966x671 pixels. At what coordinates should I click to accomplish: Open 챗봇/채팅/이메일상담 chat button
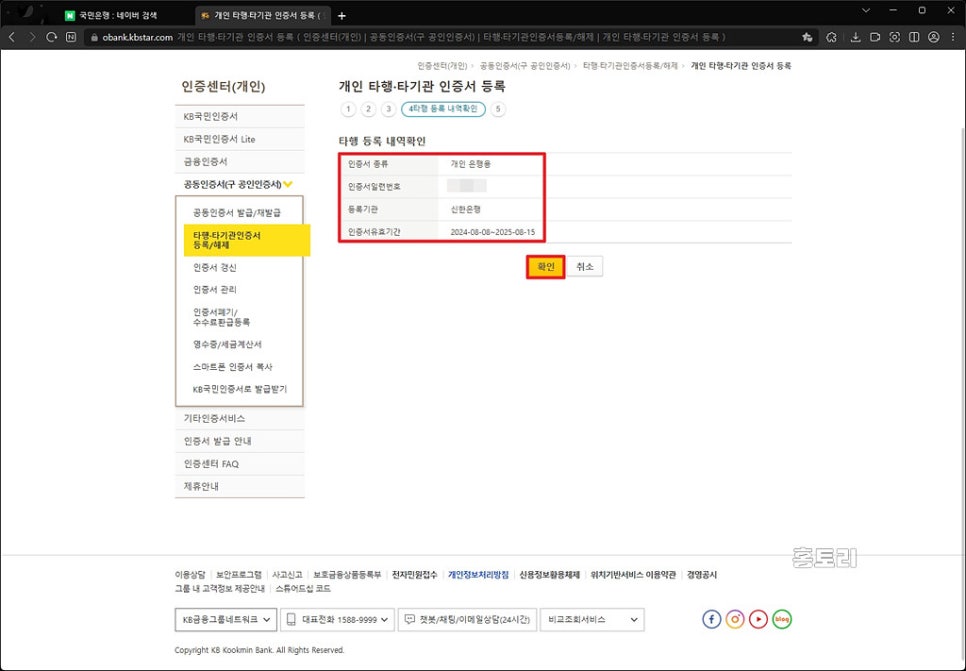point(467,620)
